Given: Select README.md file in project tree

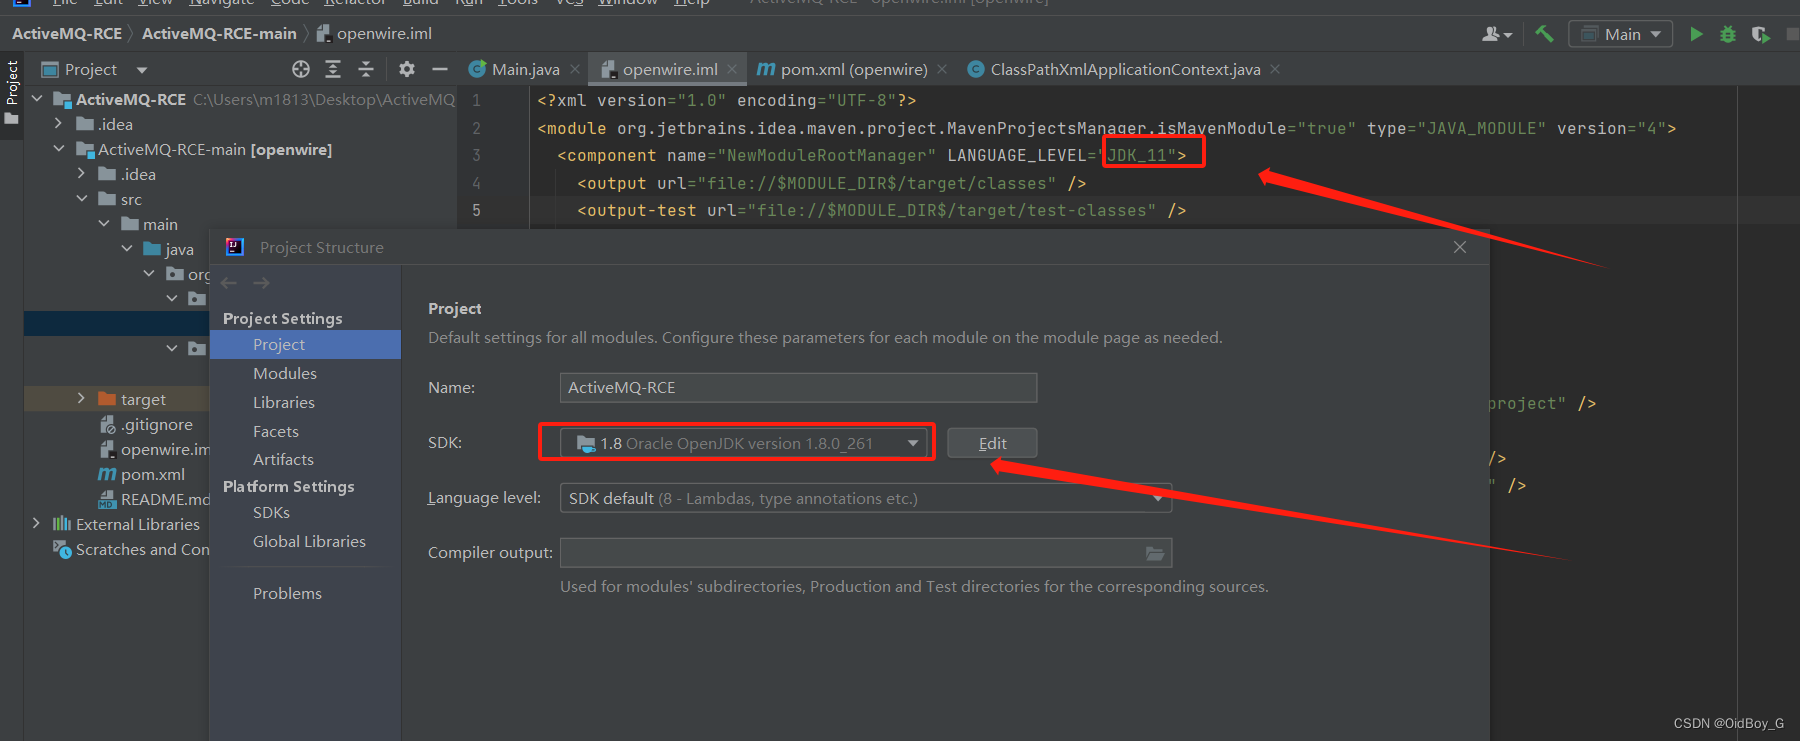Looking at the screenshot, I should pyautogui.click(x=153, y=499).
